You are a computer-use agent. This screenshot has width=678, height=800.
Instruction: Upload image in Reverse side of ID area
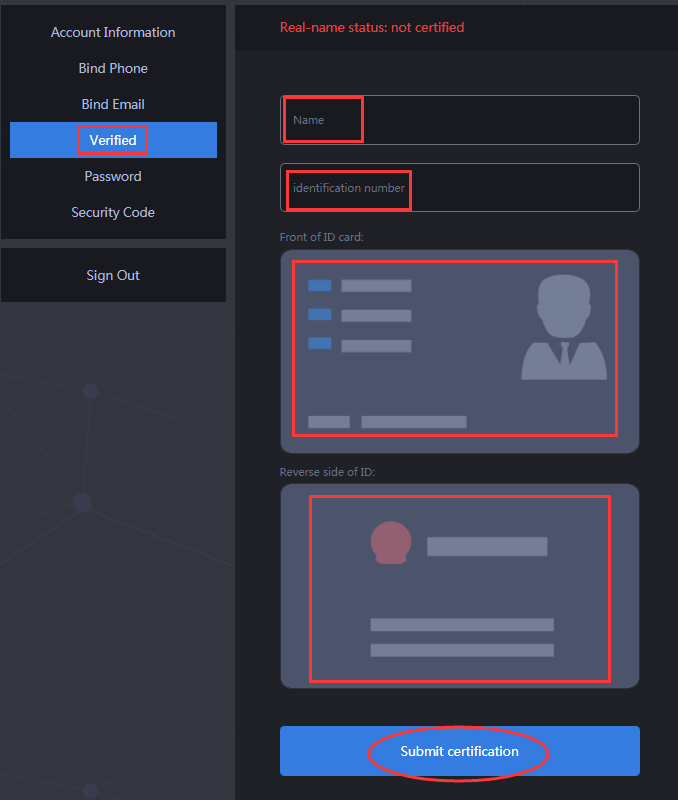point(459,586)
